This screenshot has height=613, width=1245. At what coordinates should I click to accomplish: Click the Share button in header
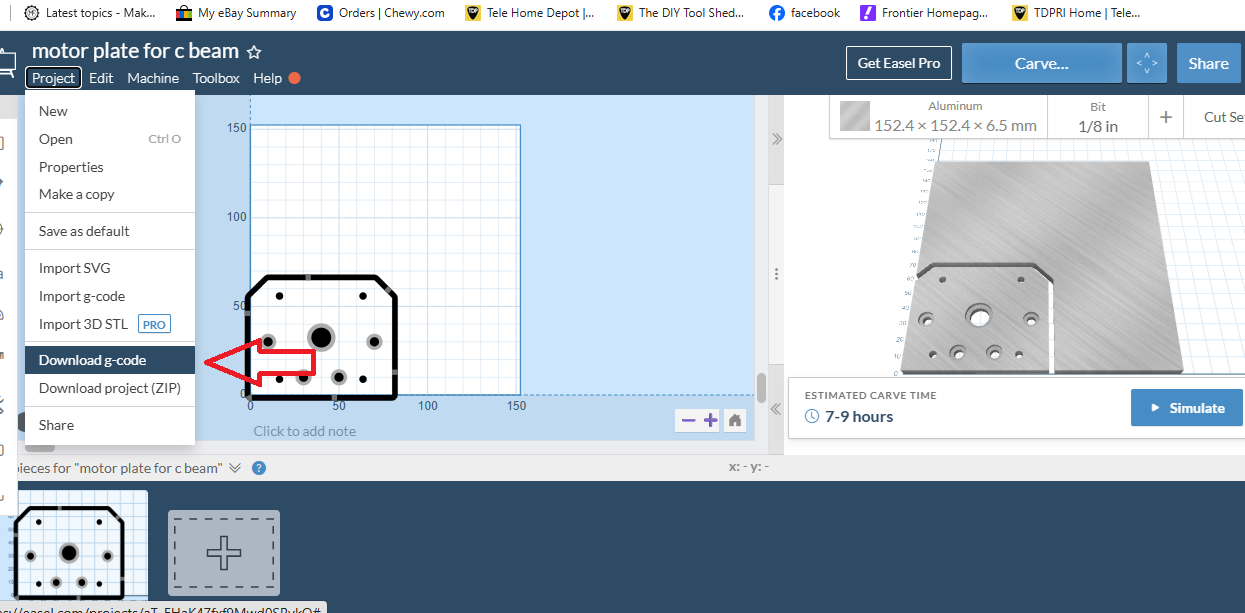point(1208,63)
